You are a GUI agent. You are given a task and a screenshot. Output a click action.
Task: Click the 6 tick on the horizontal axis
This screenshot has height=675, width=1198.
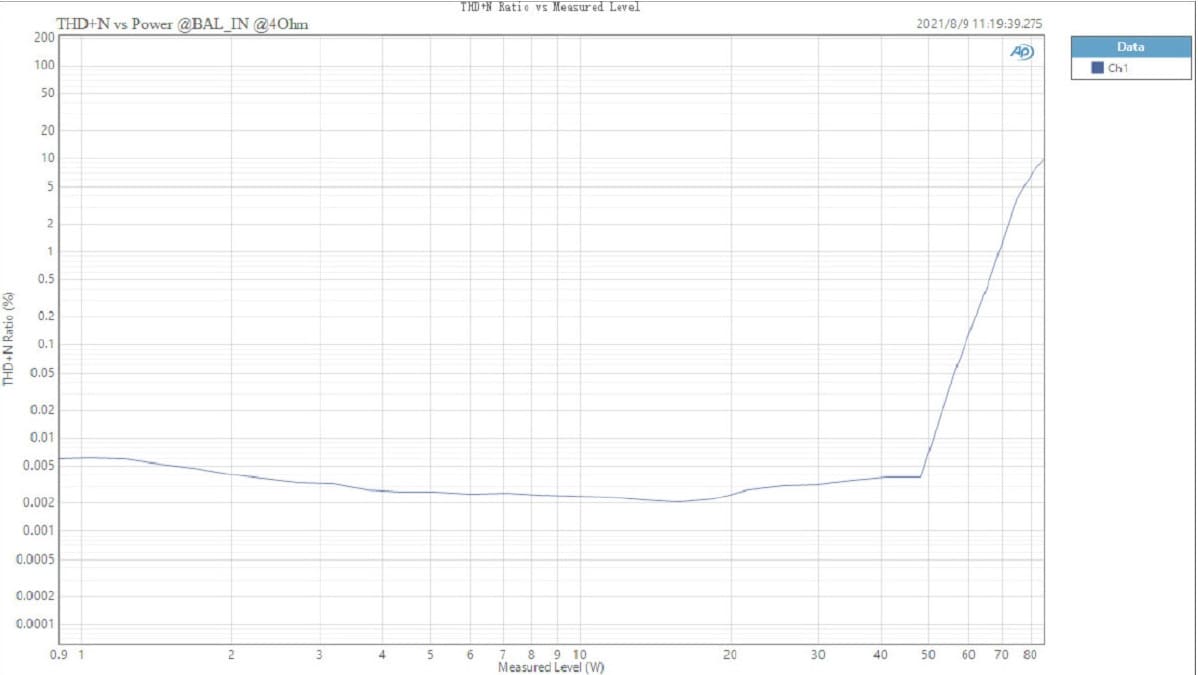(470, 654)
